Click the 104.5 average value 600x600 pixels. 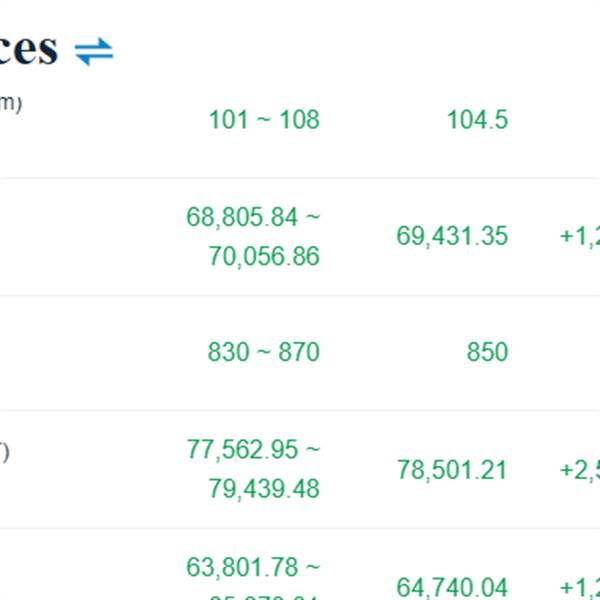tap(477, 120)
